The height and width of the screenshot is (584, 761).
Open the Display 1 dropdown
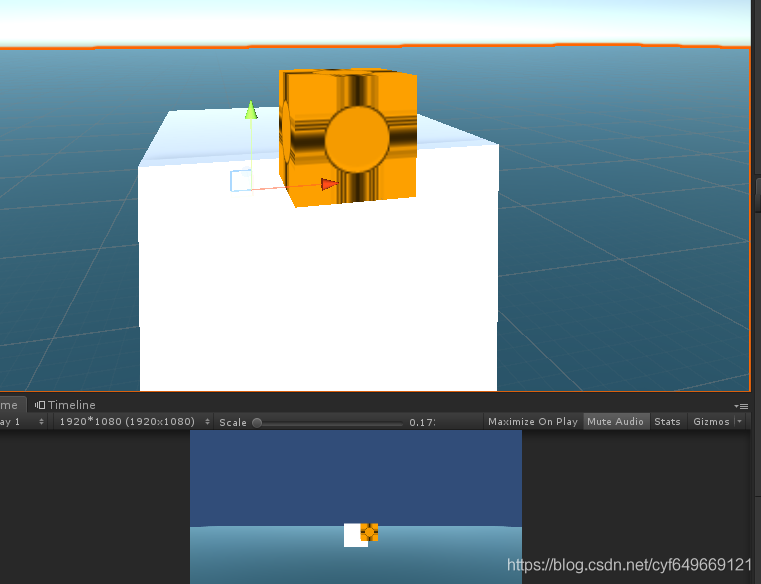(22, 422)
